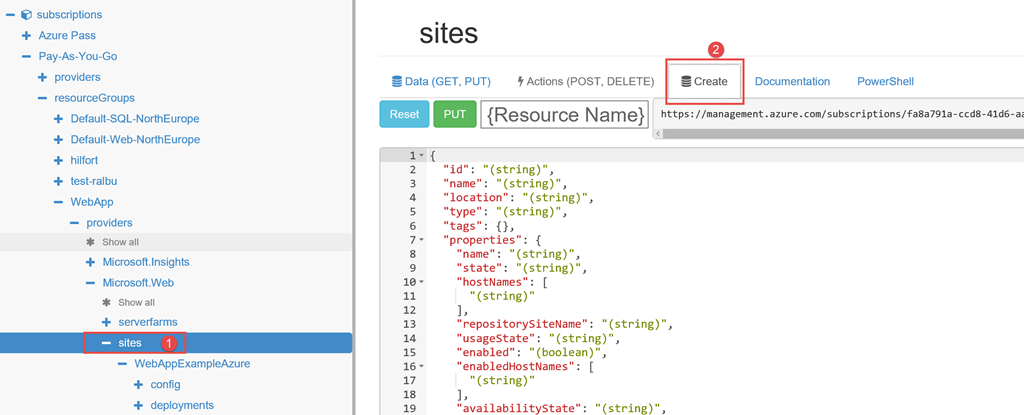Switch to the PowerShell tab

tap(886, 82)
